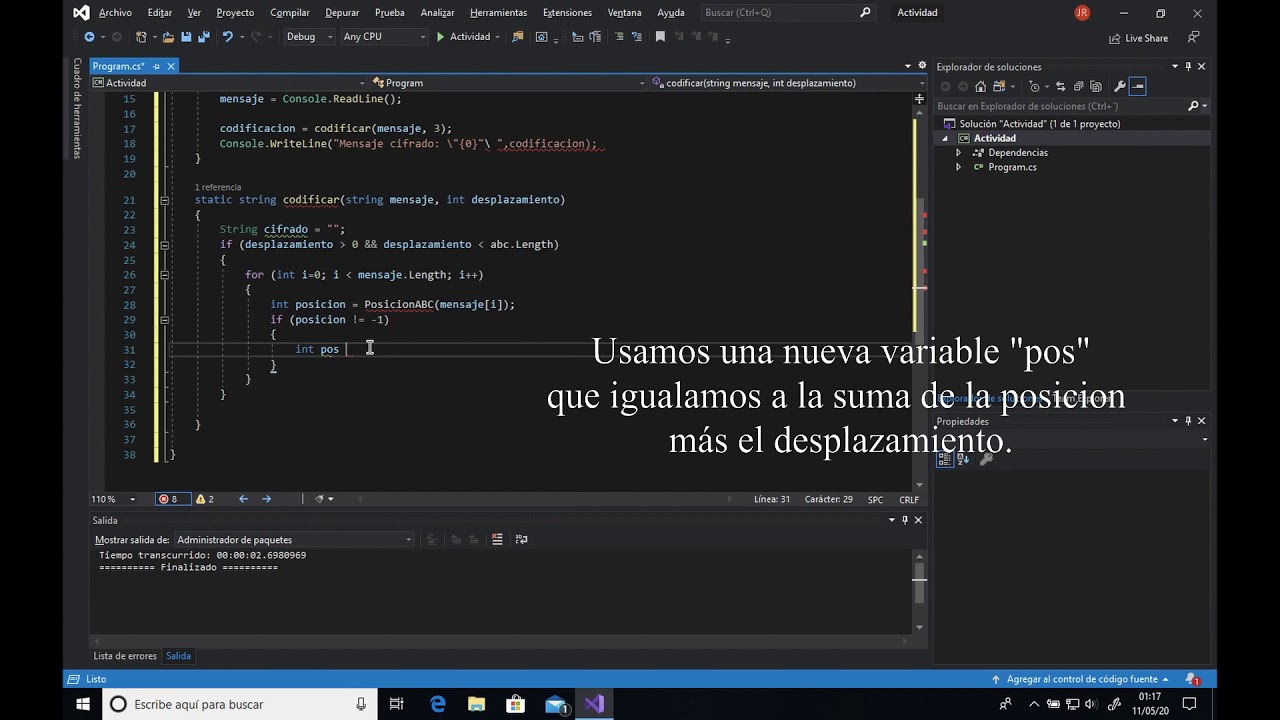The height and width of the screenshot is (720, 1280).
Task: Open the notifications bell in status bar
Action: tap(1191, 679)
